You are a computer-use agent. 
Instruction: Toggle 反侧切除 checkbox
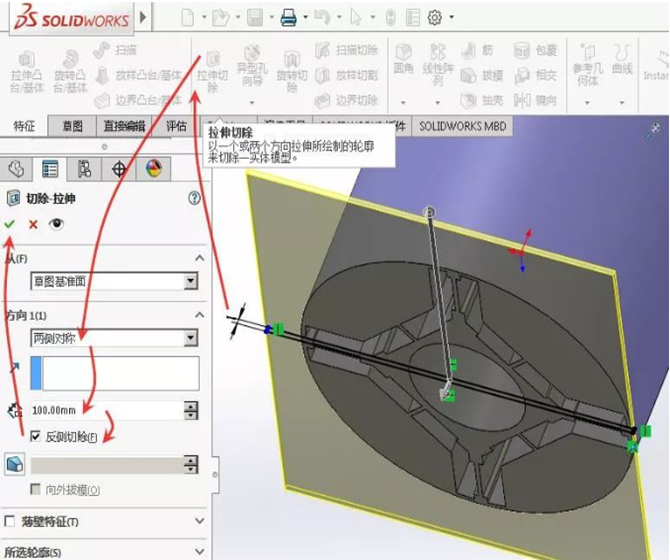(x=35, y=436)
